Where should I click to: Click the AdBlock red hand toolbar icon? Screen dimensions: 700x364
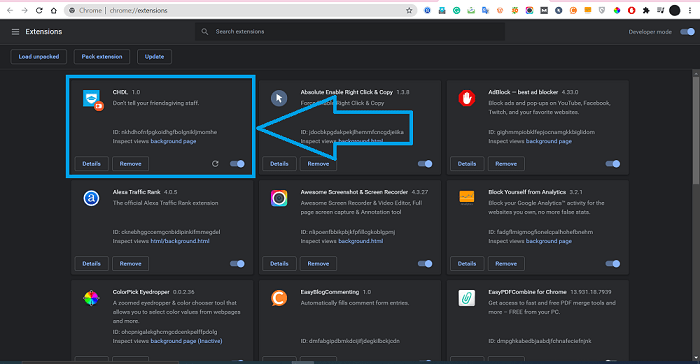tap(631, 10)
